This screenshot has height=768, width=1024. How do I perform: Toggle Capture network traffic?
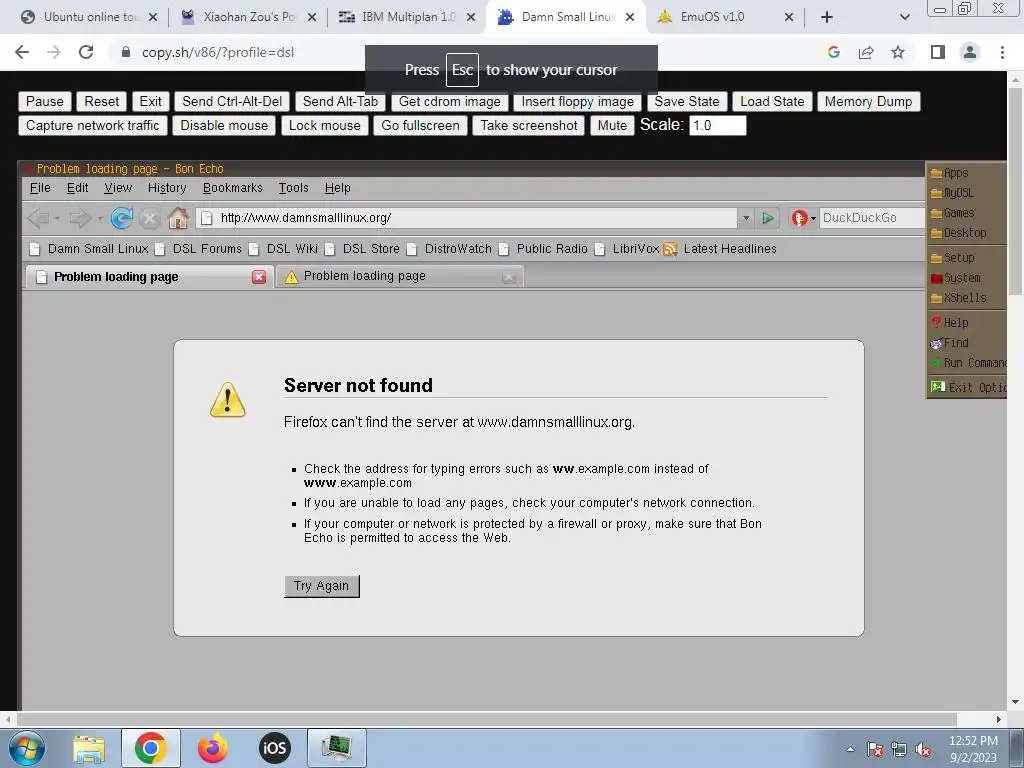pos(93,125)
